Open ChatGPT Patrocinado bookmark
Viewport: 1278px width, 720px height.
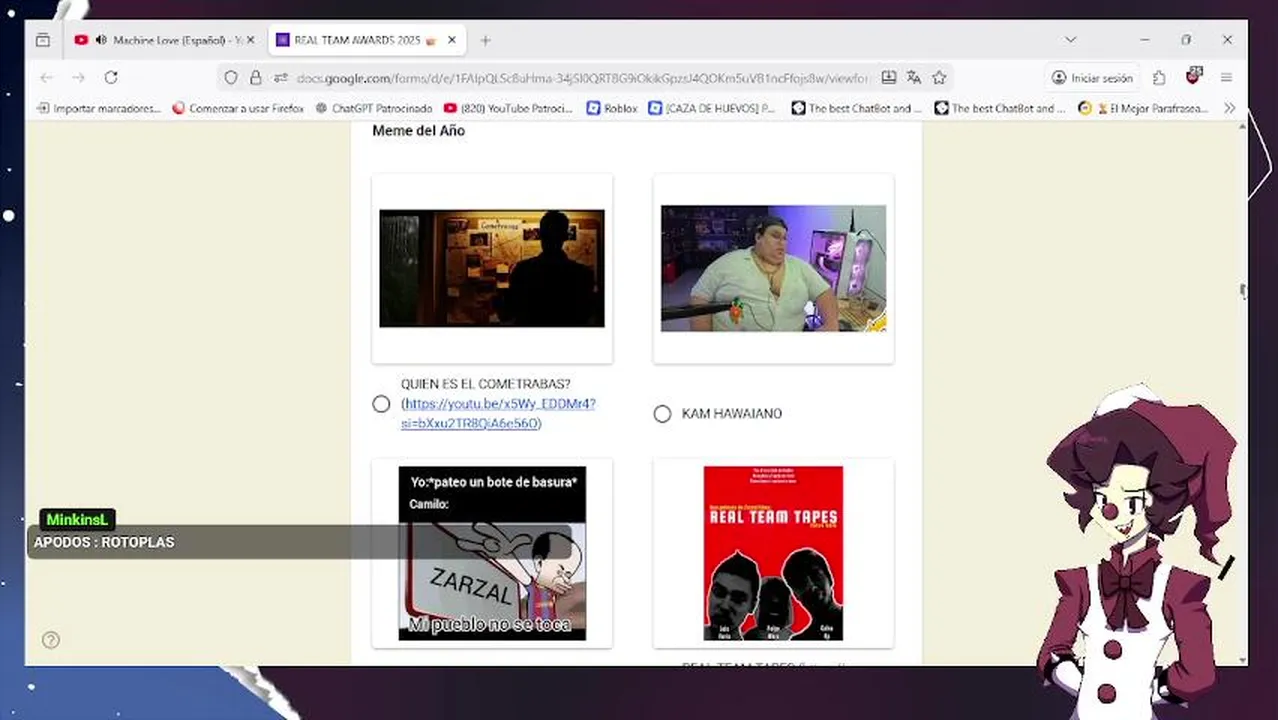point(373,108)
